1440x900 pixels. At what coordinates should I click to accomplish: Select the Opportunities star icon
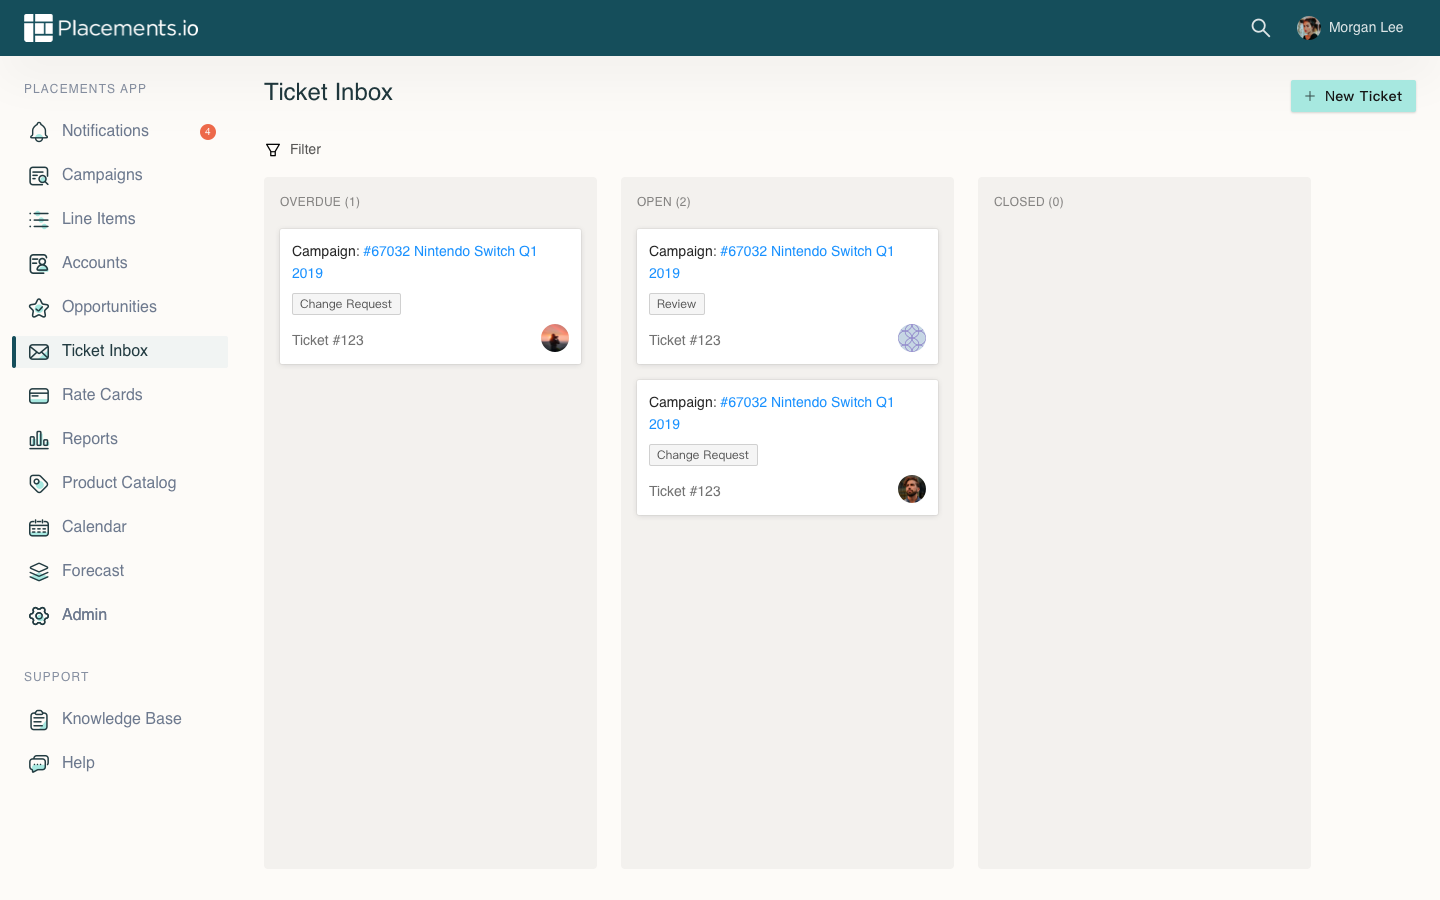point(39,308)
